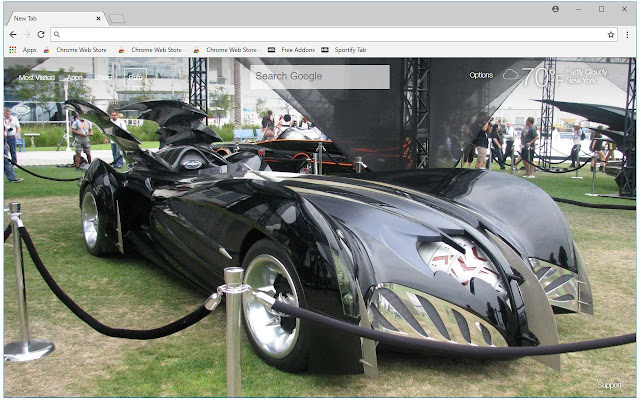This screenshot has width=640, height=400.
Task: Open a new tab with the tab-strip button
Action: point(117,18)
